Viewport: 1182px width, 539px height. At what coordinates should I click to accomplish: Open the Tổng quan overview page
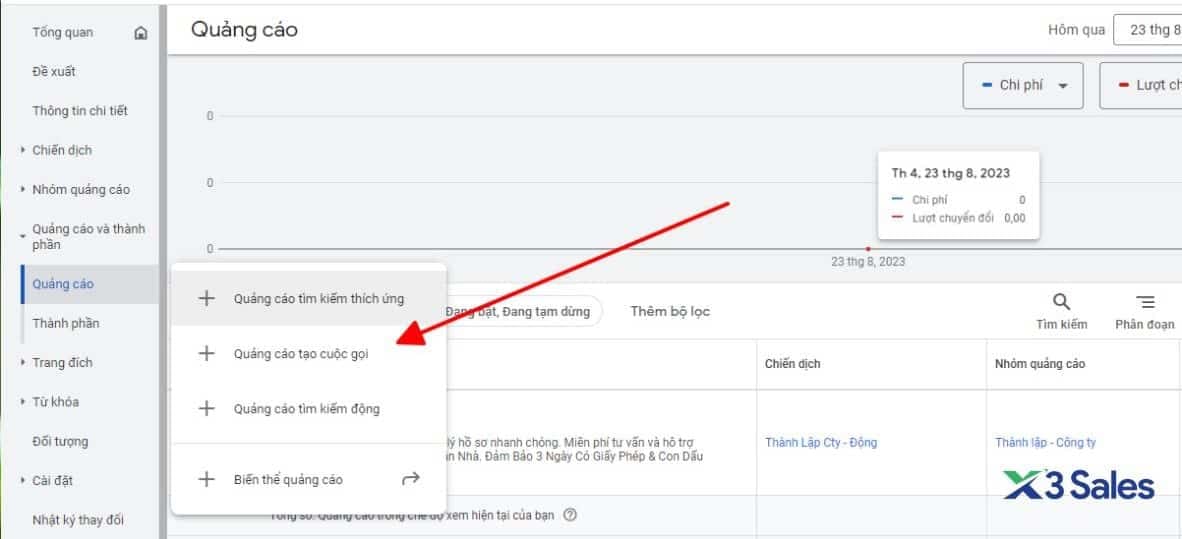[x=63, y=32]
